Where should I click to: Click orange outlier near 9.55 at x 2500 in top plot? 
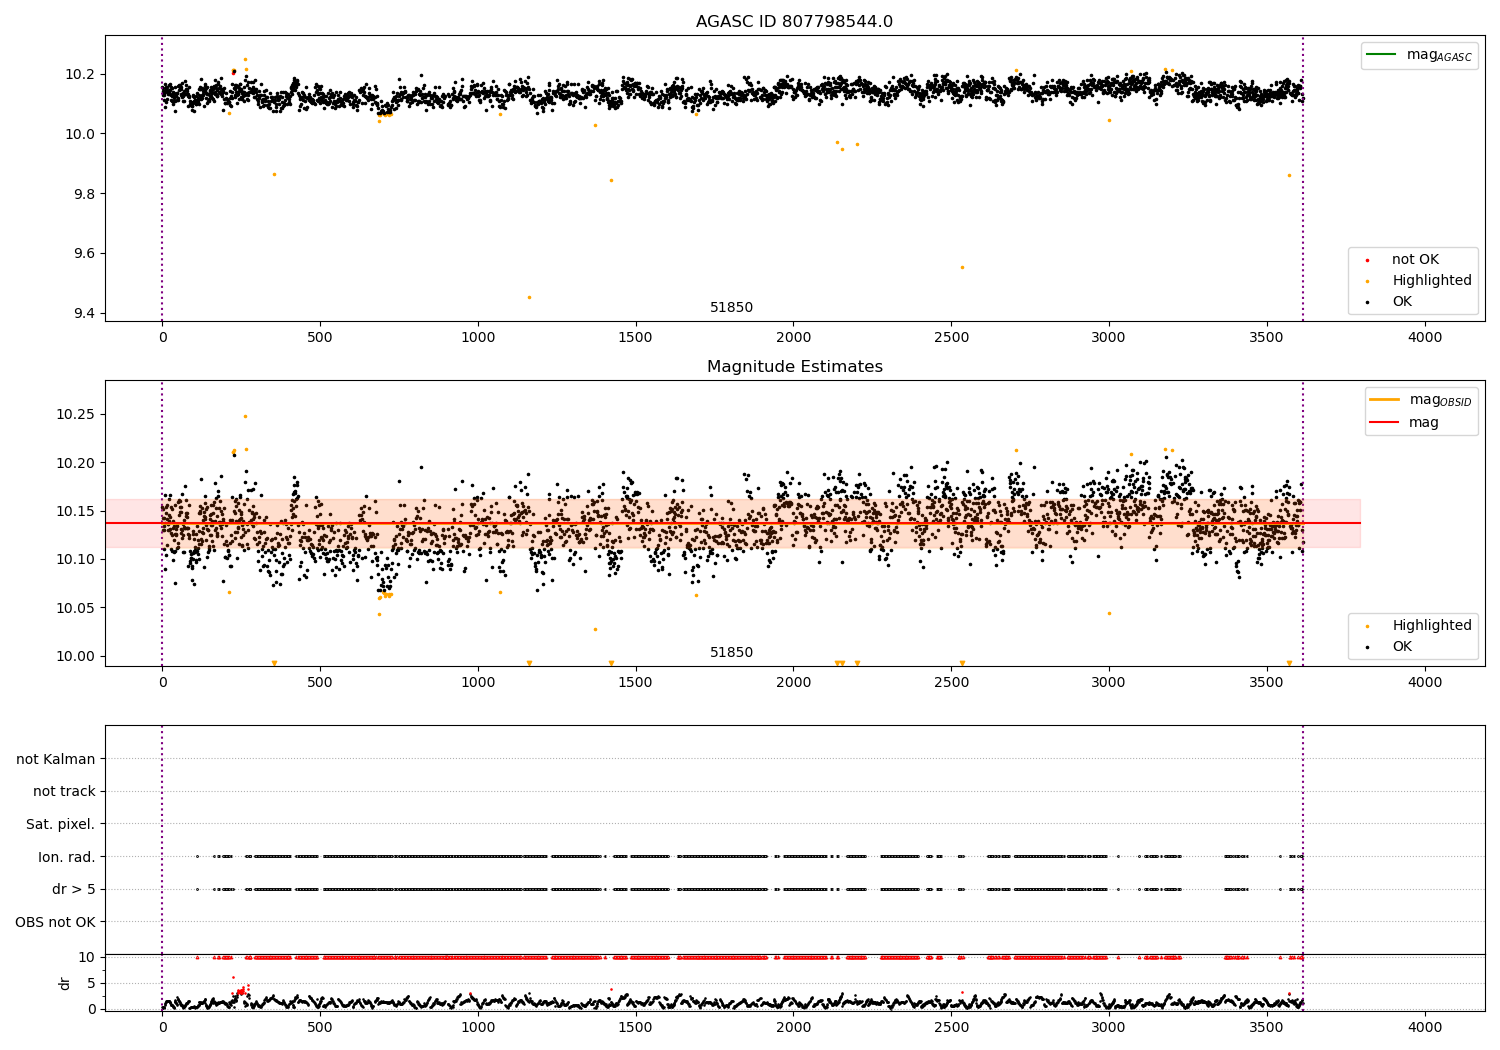[x=962, y=267]
